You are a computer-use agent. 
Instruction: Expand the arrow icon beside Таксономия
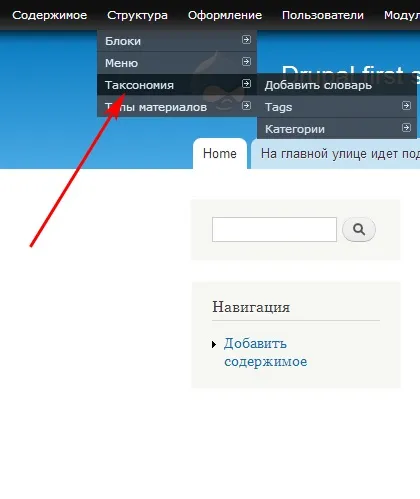(x=246, y=84)
